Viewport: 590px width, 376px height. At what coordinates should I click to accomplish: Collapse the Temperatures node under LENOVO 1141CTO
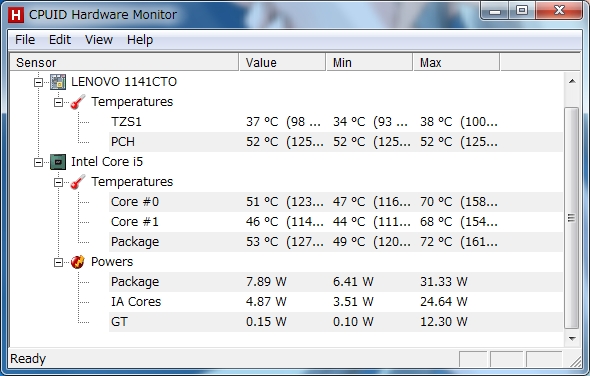click(58, 102)
